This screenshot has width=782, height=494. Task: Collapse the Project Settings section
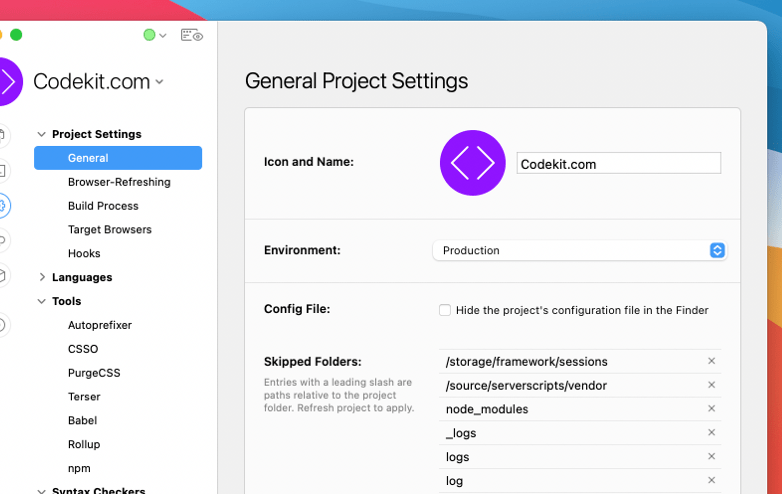tap(42, 134)
